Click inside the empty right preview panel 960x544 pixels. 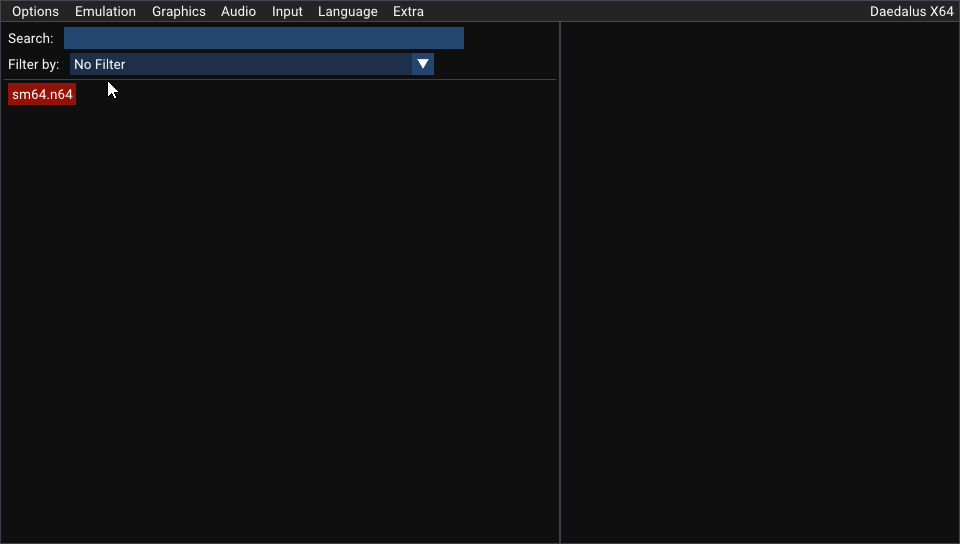[760, 280]
